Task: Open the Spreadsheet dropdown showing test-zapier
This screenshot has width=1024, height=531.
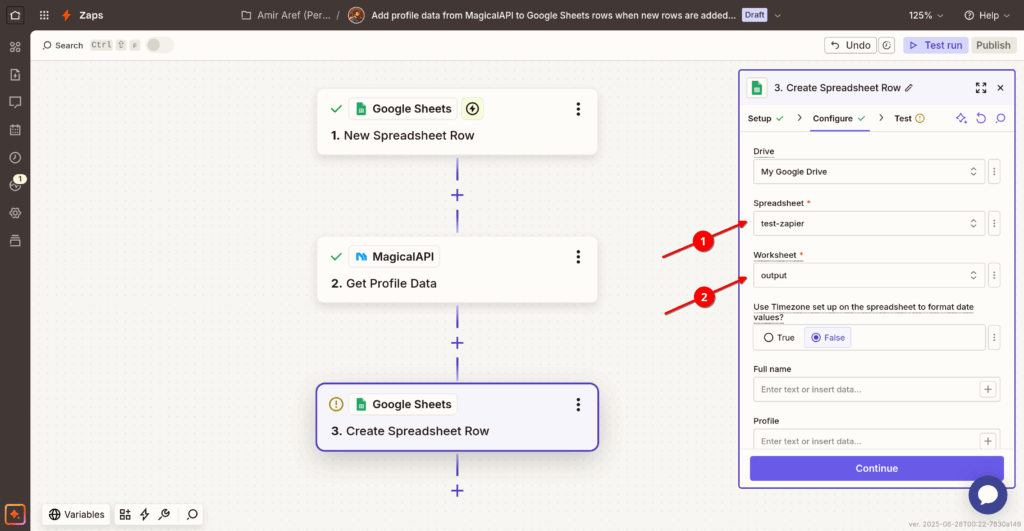Action: [869, 223]
